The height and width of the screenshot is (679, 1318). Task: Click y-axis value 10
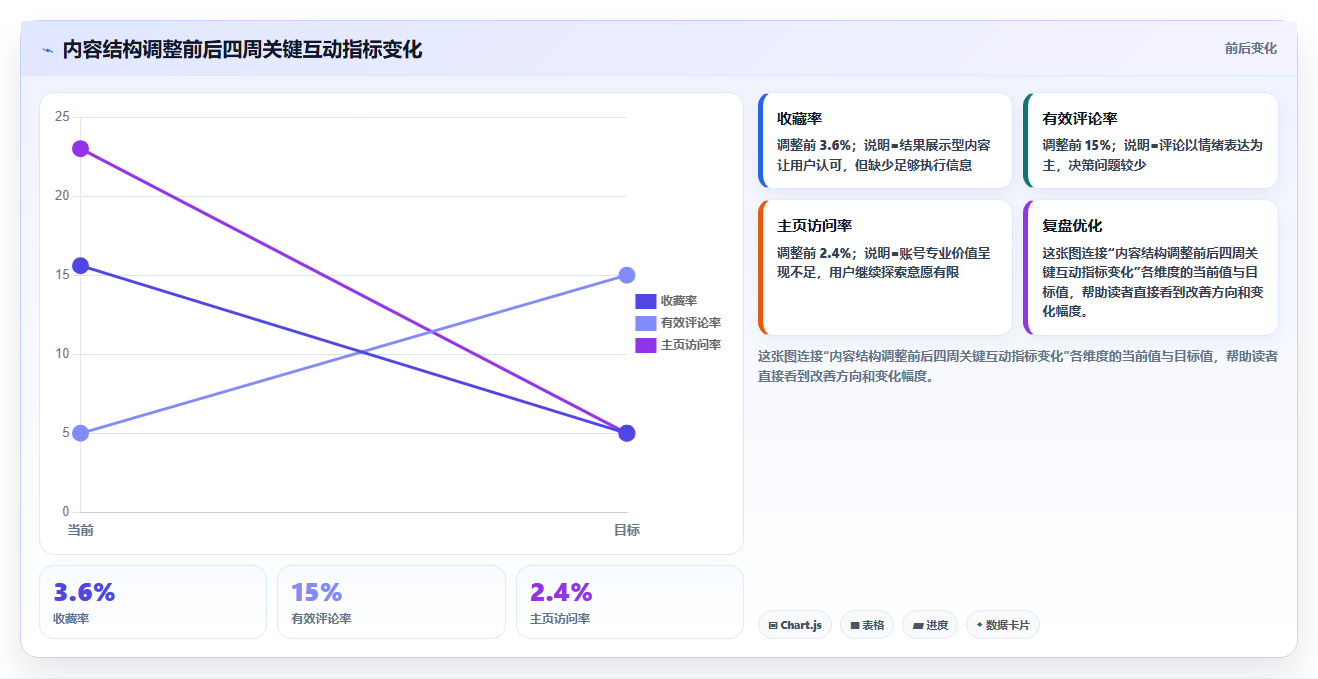62,354
